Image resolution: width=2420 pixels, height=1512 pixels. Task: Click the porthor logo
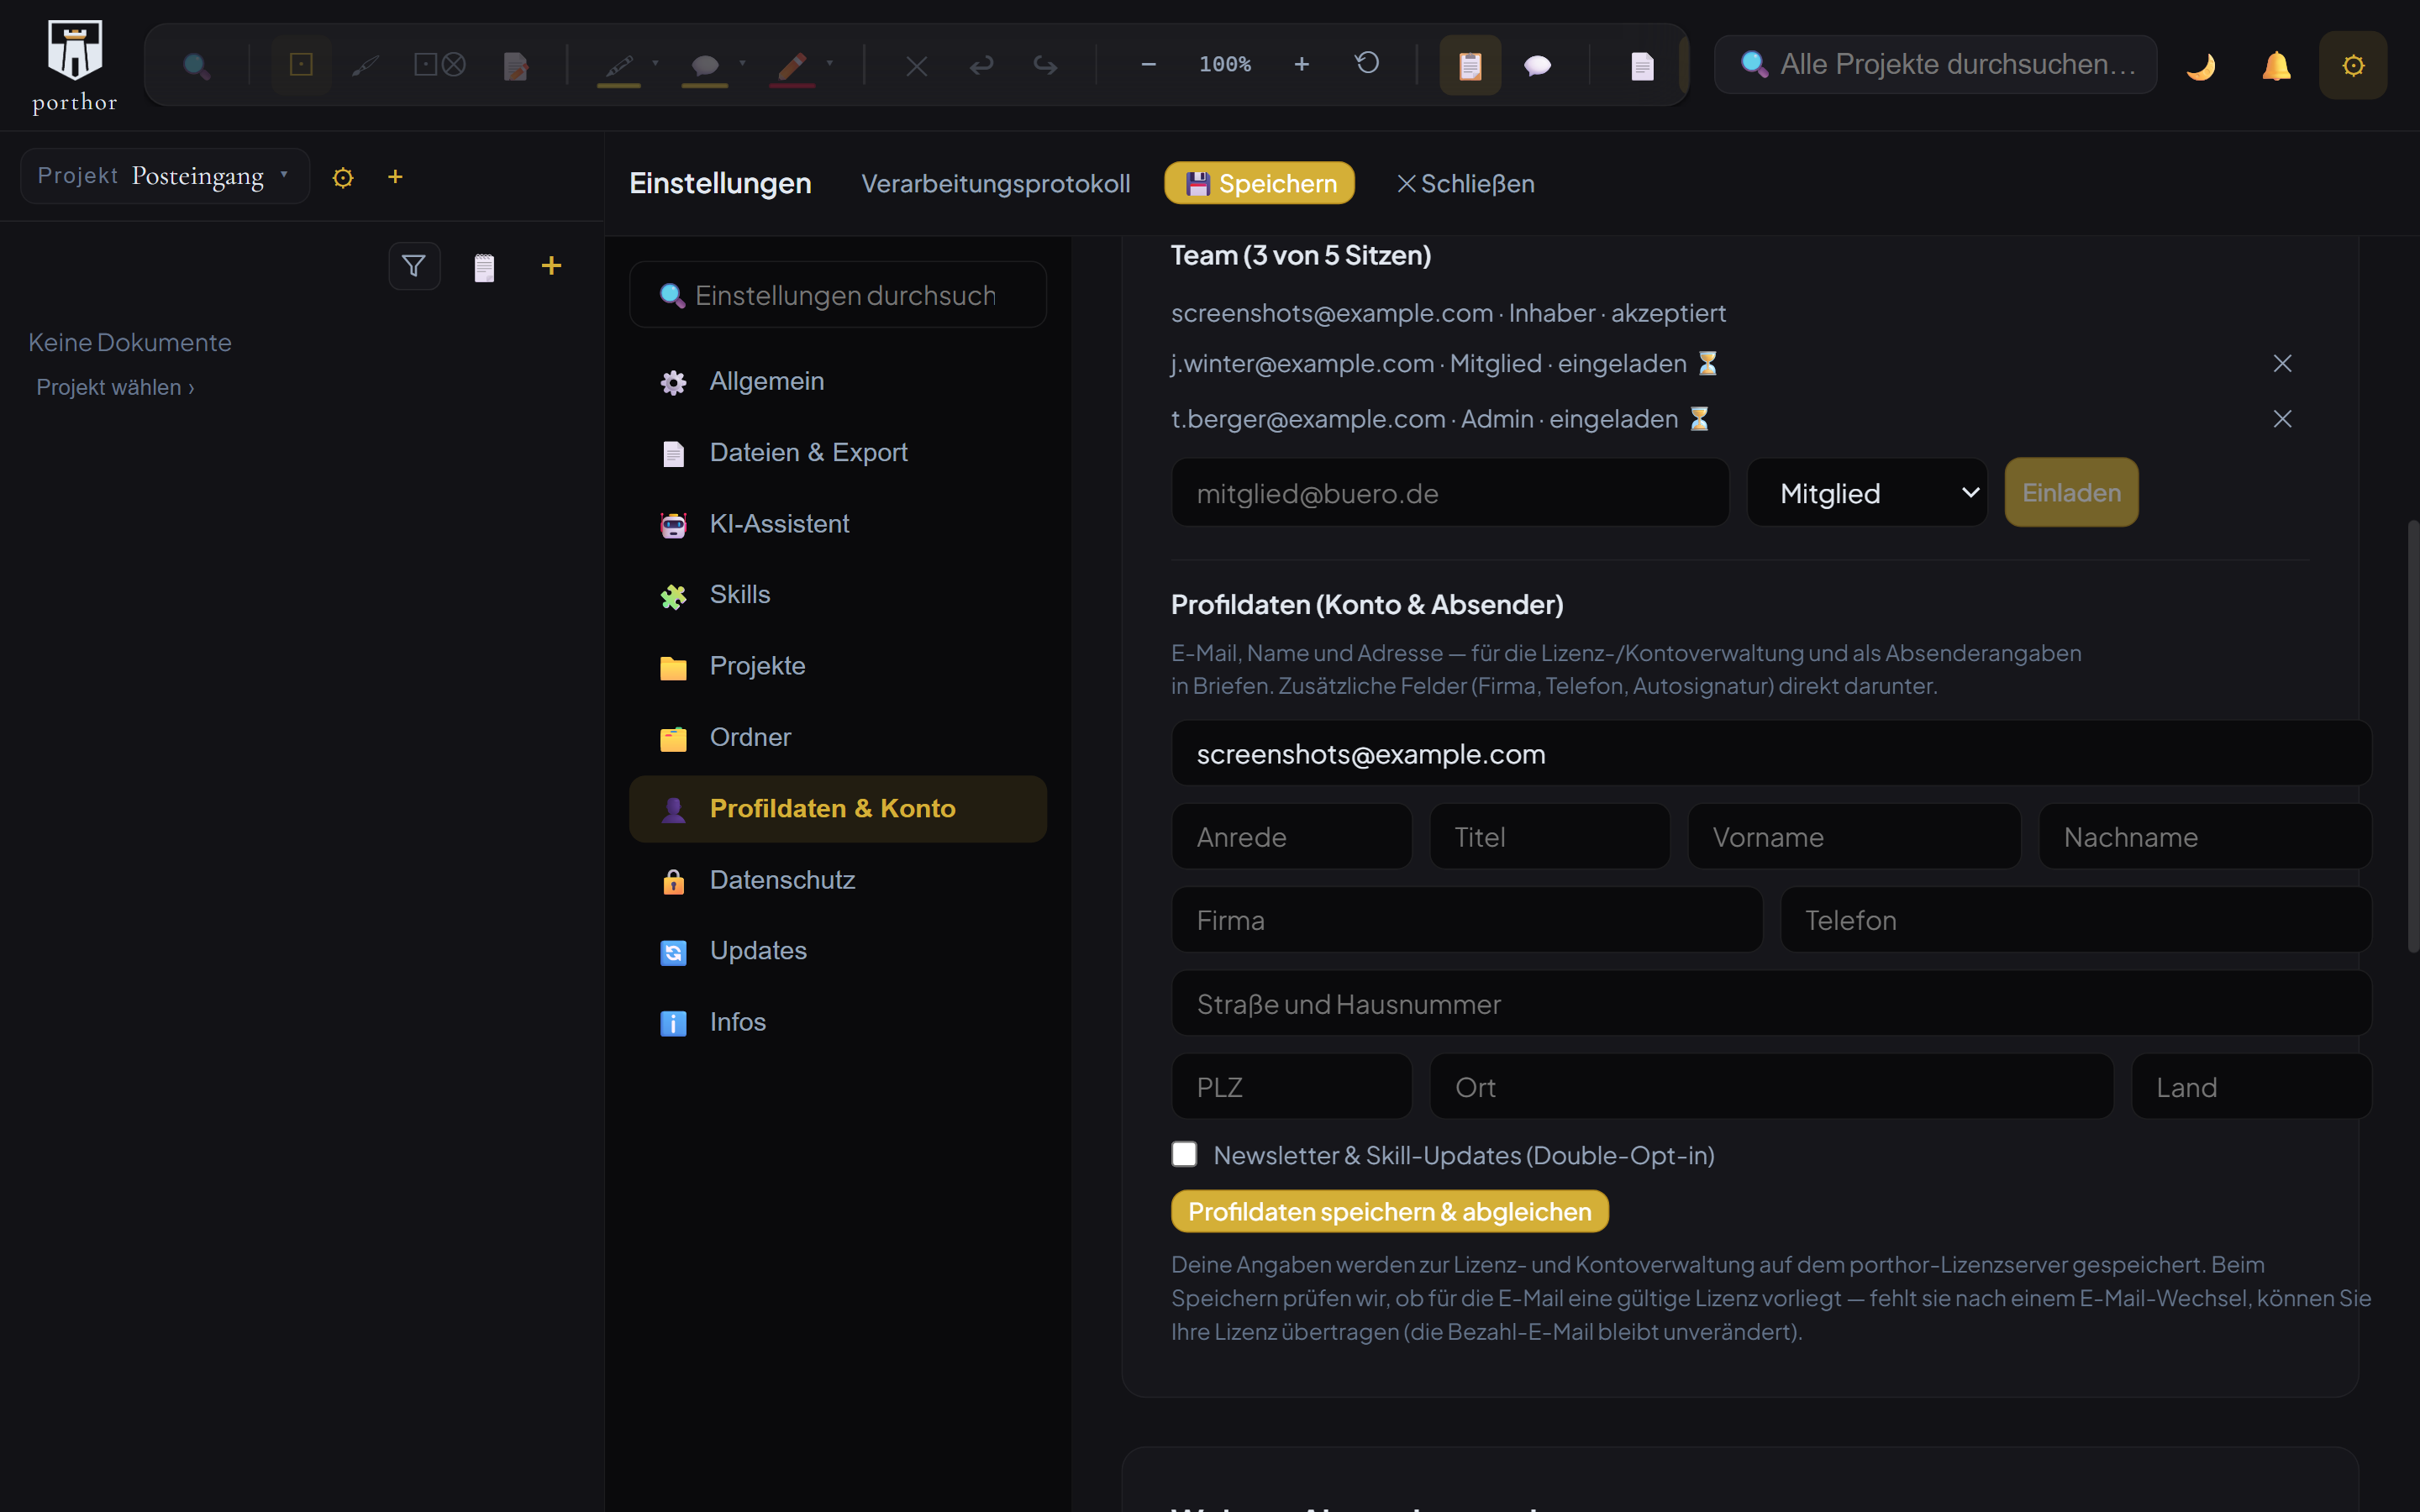coord(75,66)
